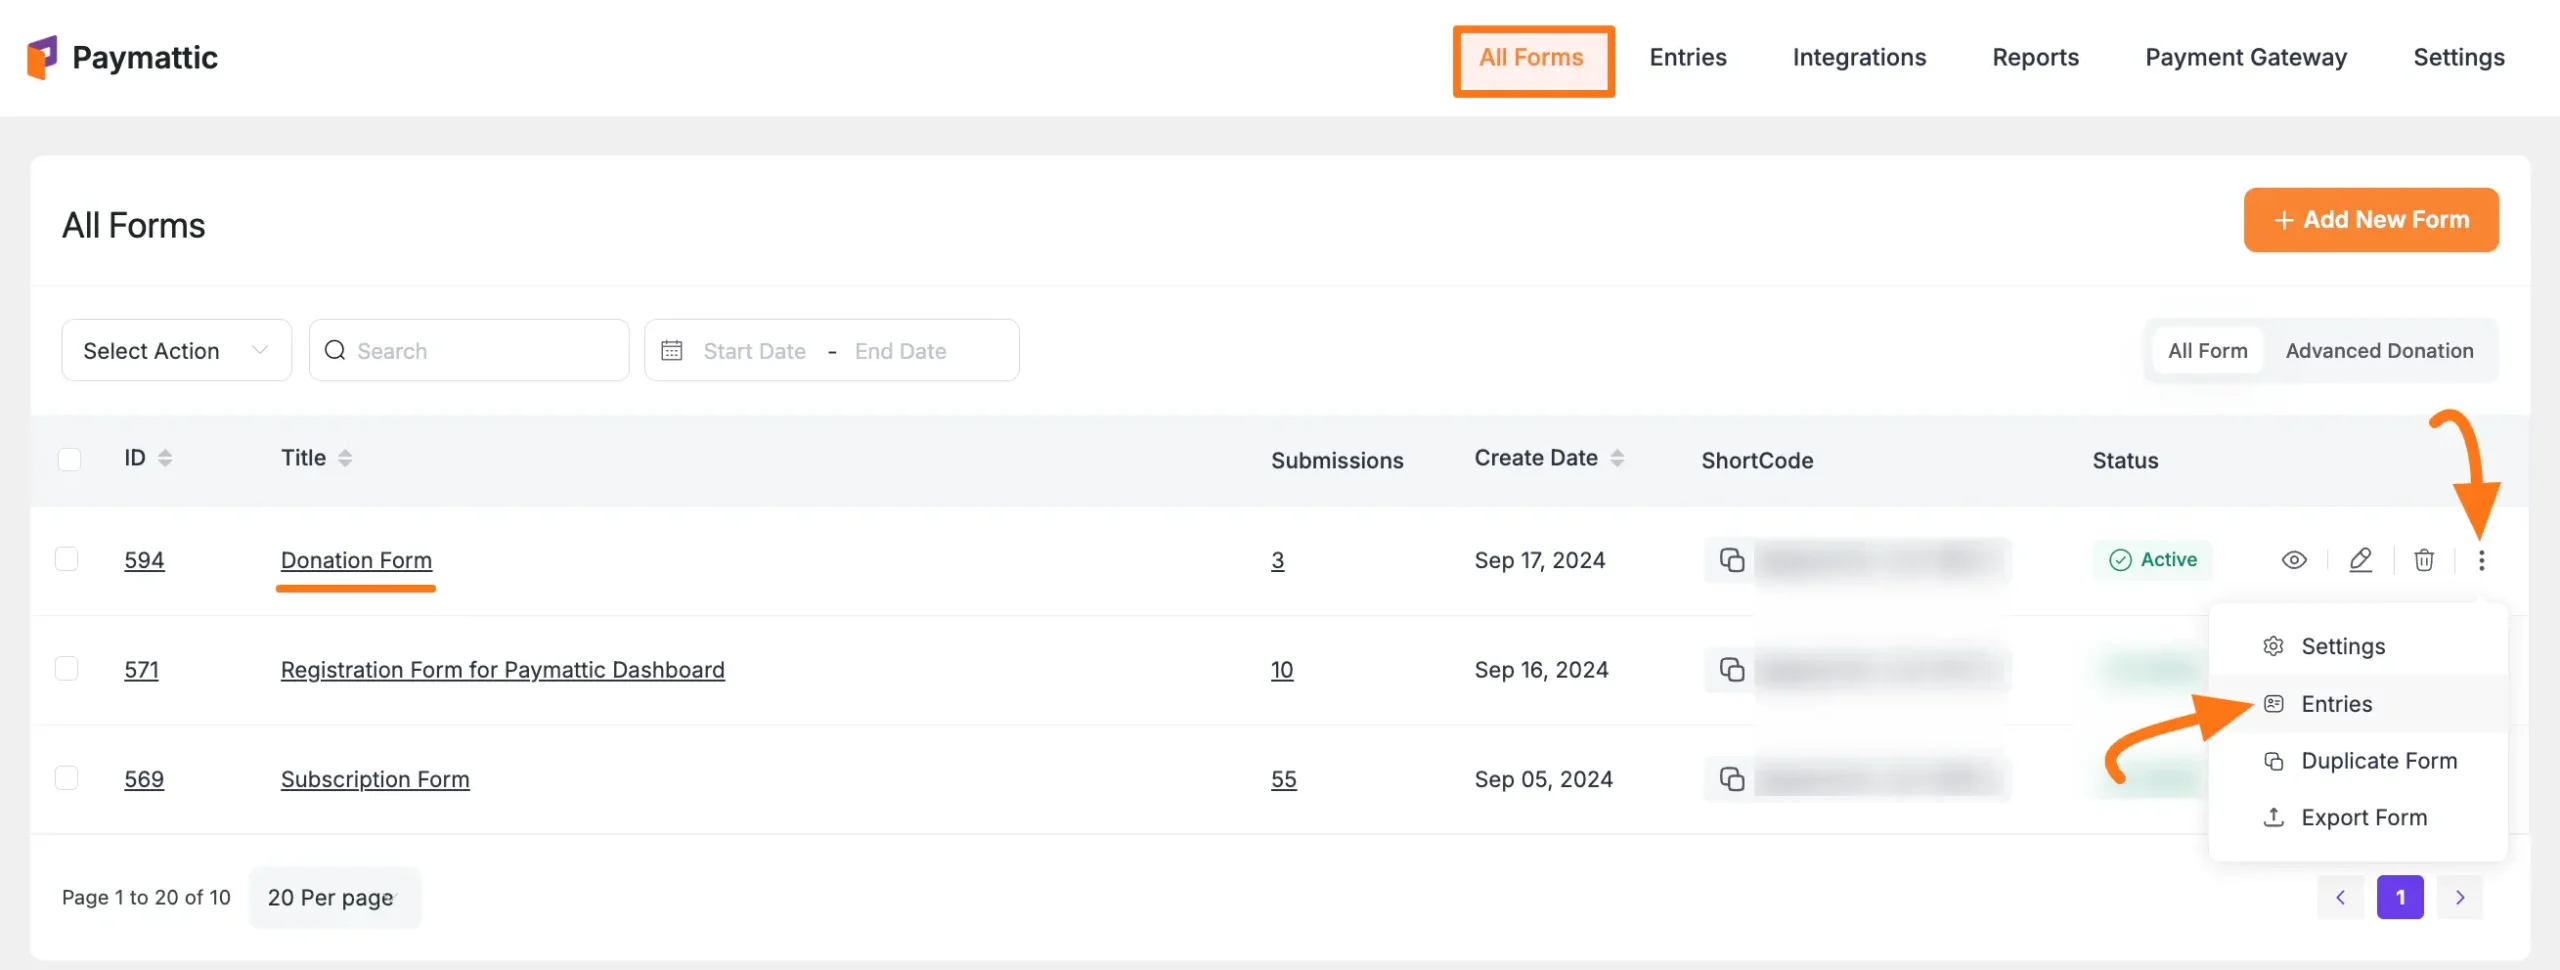Click the active status badge on Donation Form

click(x=2153, y=560)
